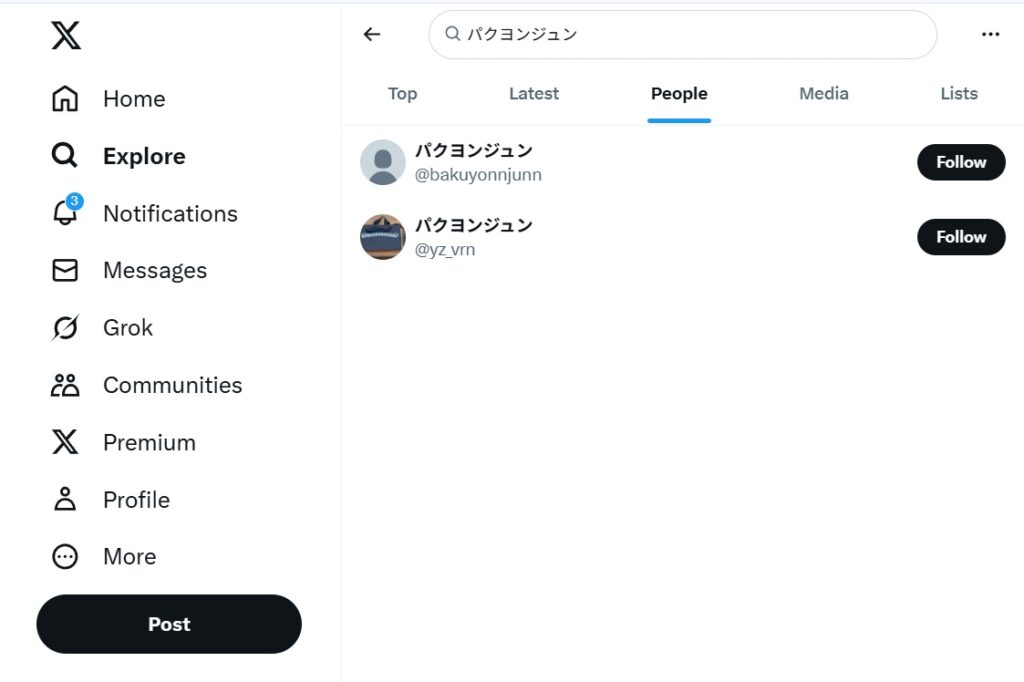
Task: Click the search query input field
Action: tap(682, 34)
